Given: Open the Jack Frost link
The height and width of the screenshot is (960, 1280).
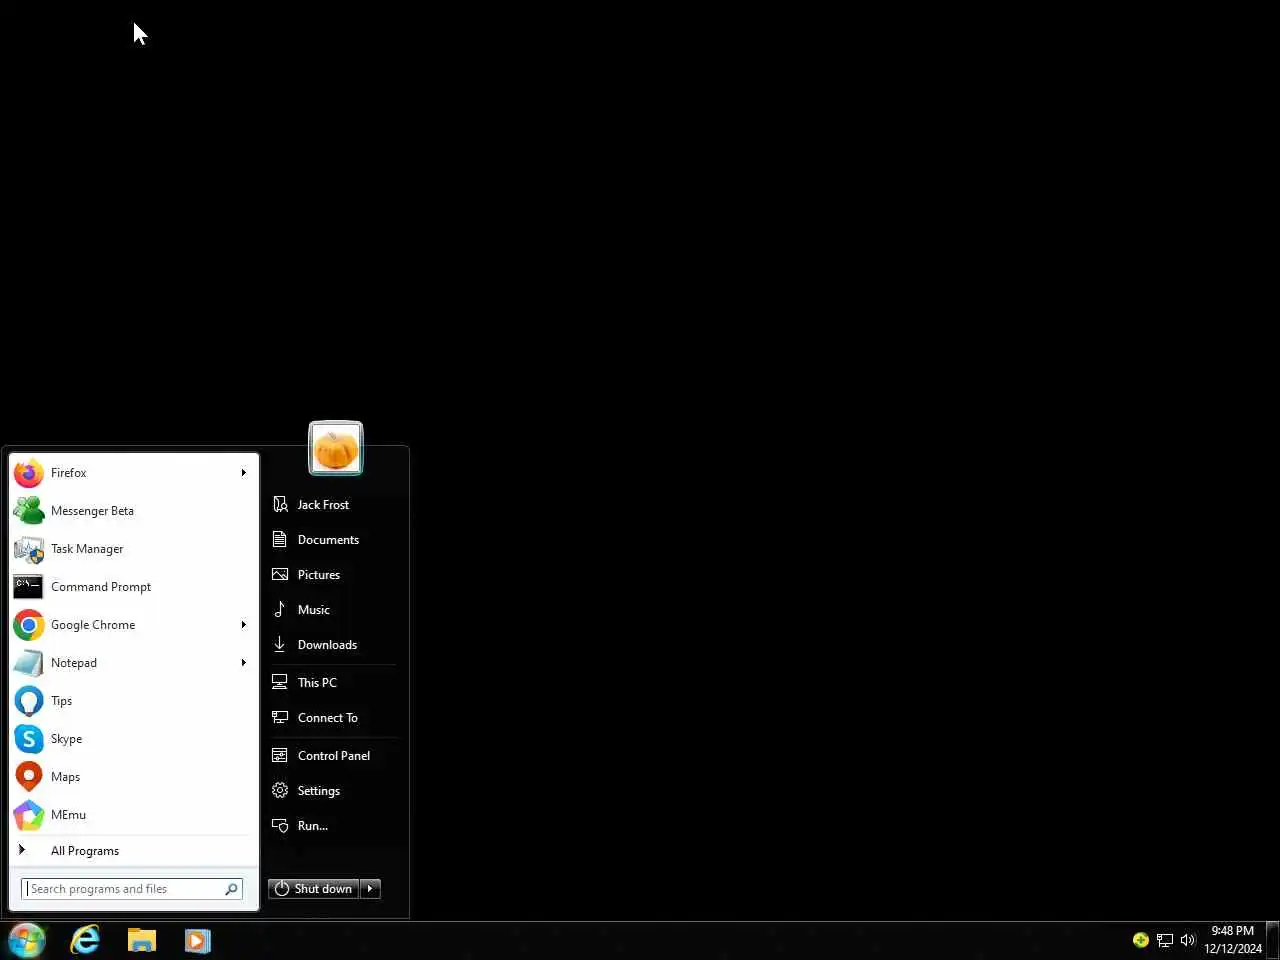Looking at the screenshot, I should tap(323, 505).
